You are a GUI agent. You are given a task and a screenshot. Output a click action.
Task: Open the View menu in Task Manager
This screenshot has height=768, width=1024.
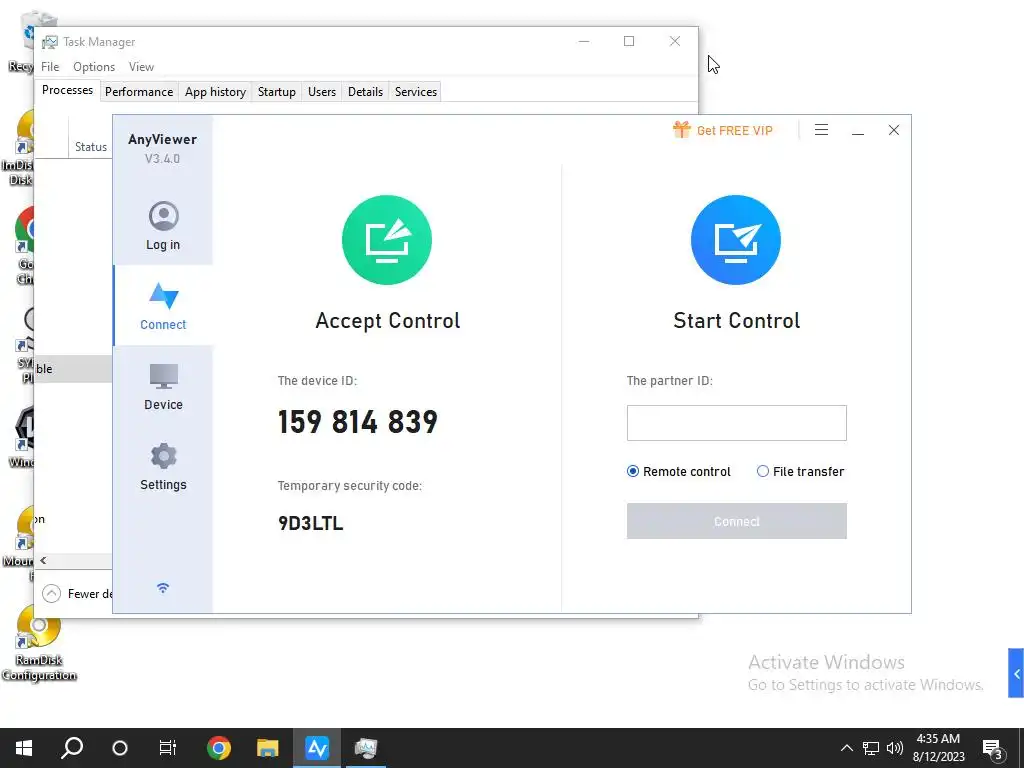tap(141, 67)
